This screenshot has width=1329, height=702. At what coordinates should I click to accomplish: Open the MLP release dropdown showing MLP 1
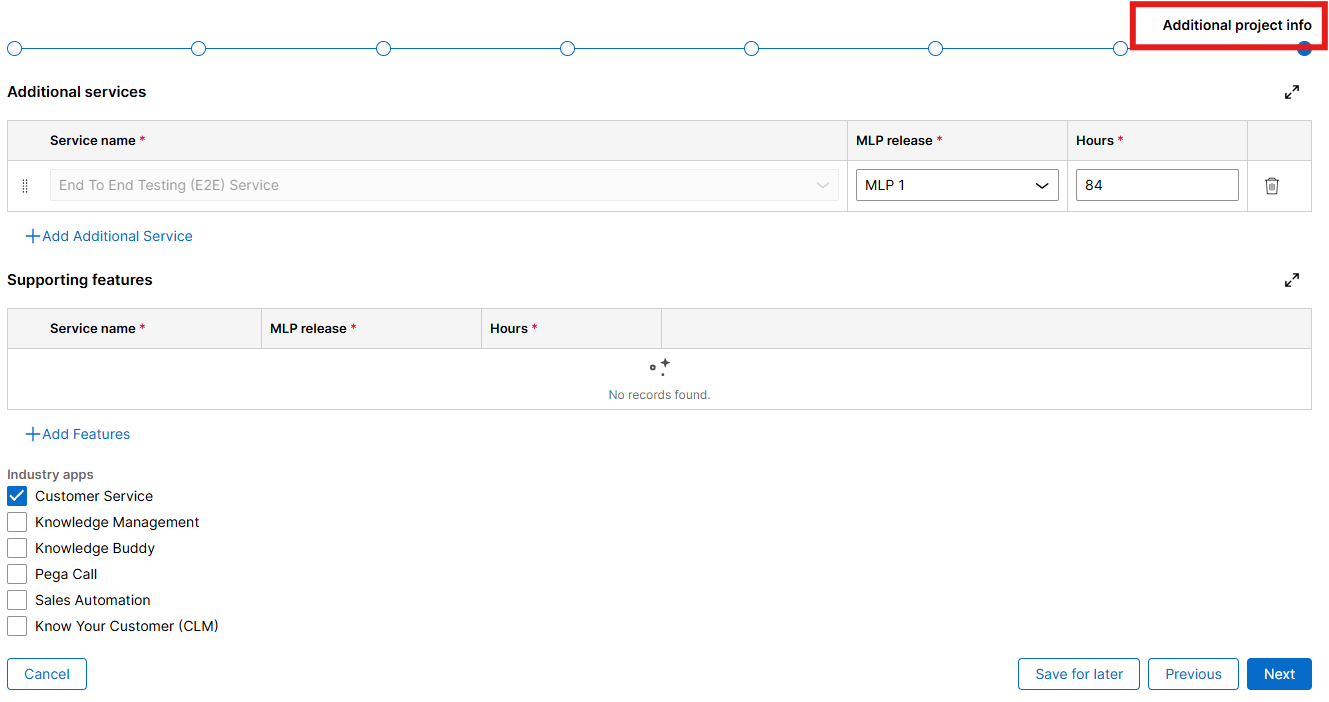click(956, 186)
